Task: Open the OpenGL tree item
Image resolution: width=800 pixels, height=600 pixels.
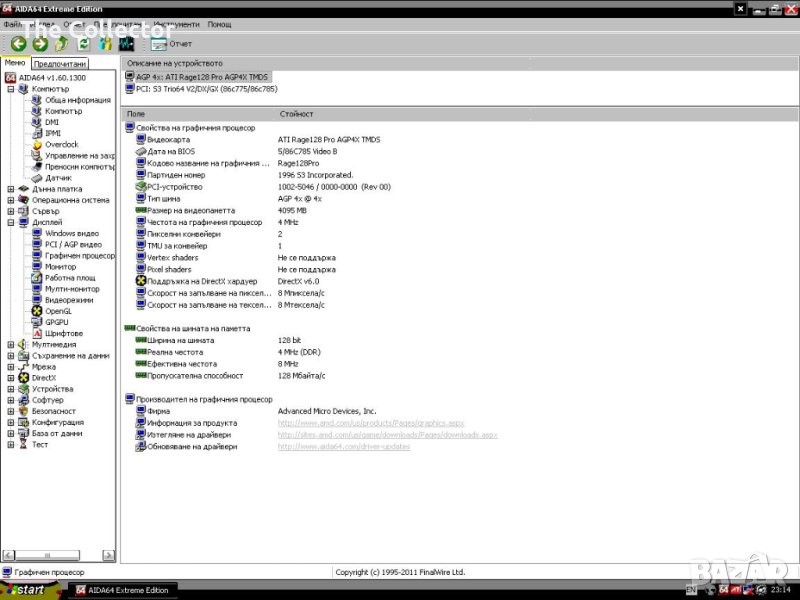Action: [x=58, y=311]
